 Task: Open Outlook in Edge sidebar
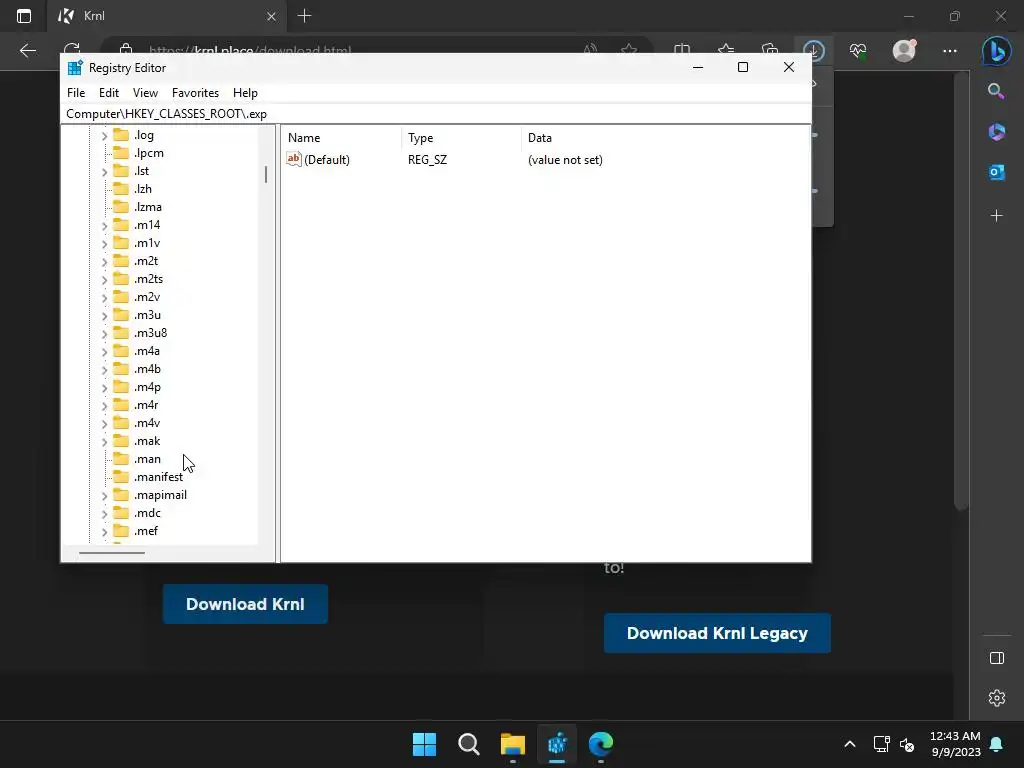point(997,172)
